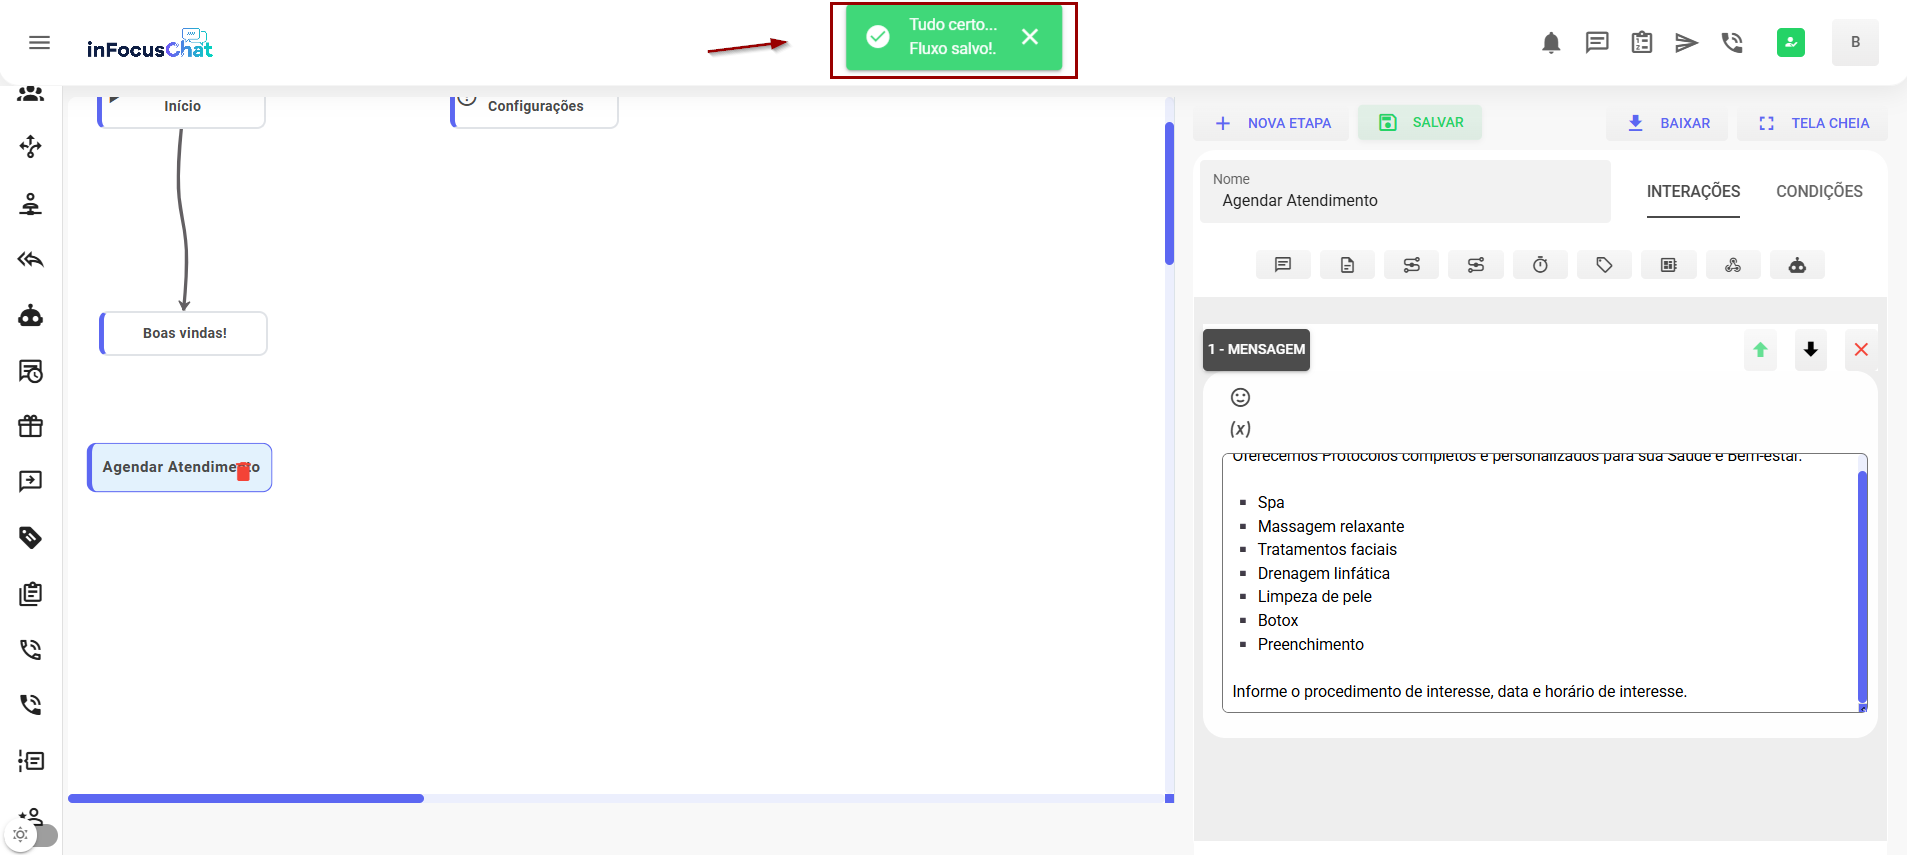Insert emoji into the message
Viewport: 1907px width, 855px height.
coord(1240,397)
